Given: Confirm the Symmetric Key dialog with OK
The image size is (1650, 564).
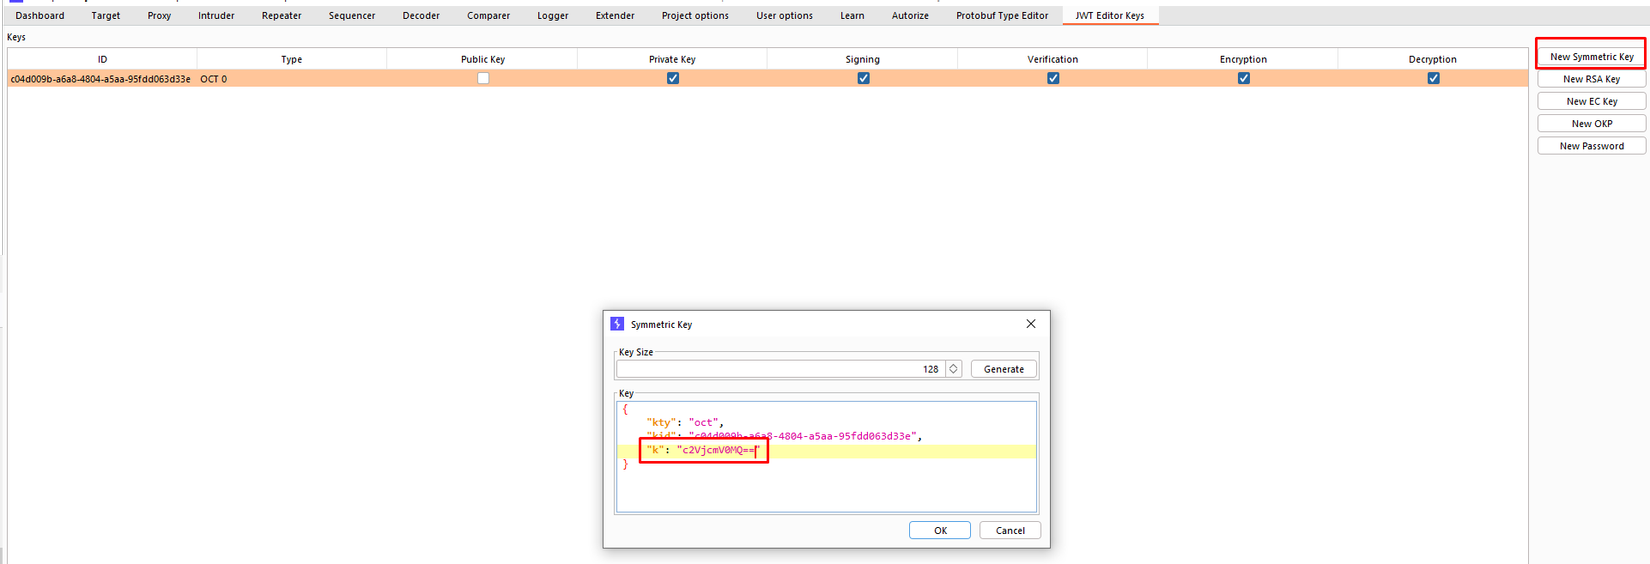Looking at the screenshot, I should point(940,530).
